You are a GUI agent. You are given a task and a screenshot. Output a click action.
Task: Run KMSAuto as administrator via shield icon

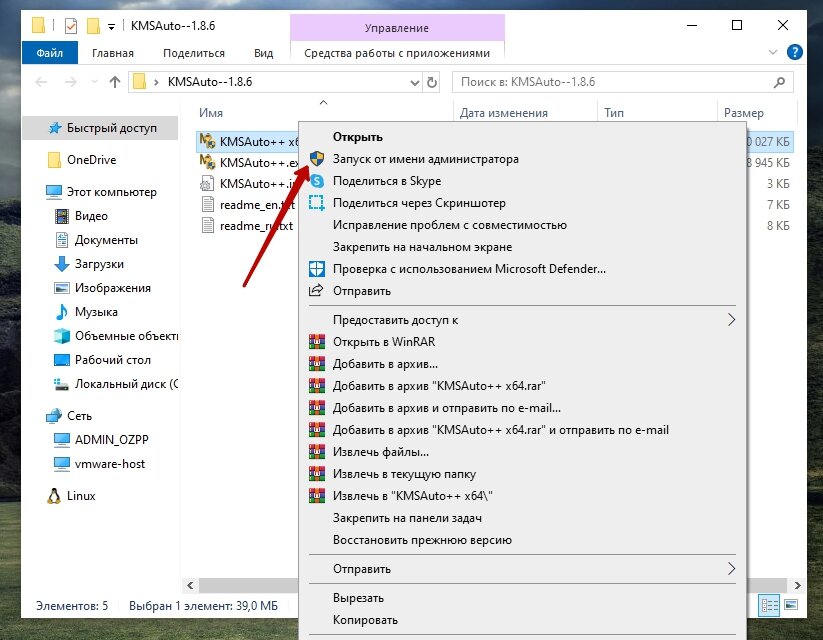tap(319, 158)
